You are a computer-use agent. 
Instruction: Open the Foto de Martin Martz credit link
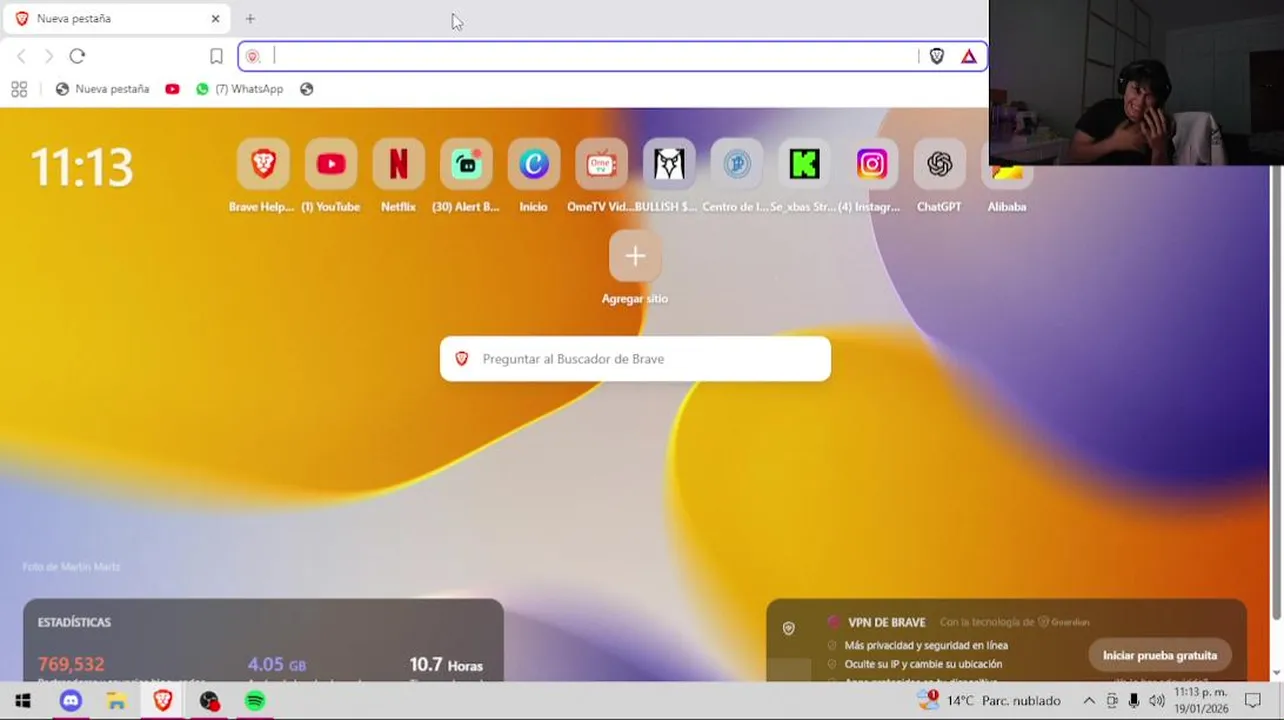[71, 567]
